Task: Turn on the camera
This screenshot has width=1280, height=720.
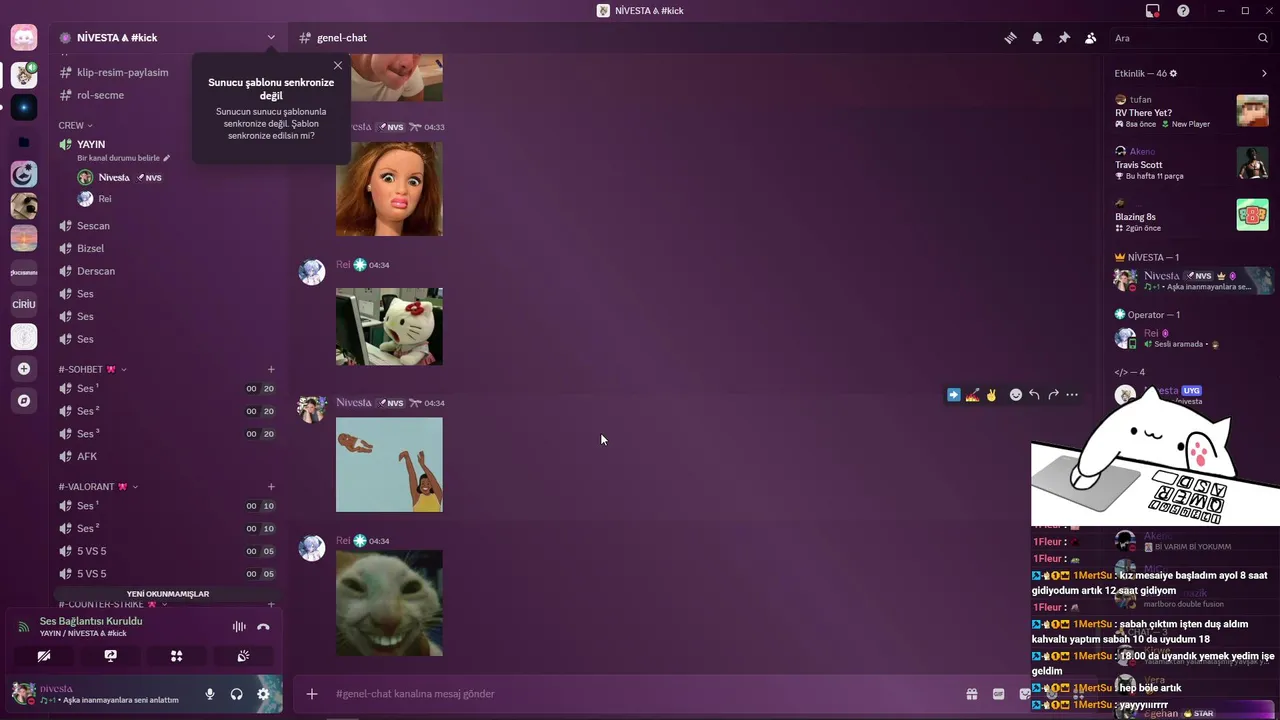Action: pyautogui.click(x=44, y=656)
